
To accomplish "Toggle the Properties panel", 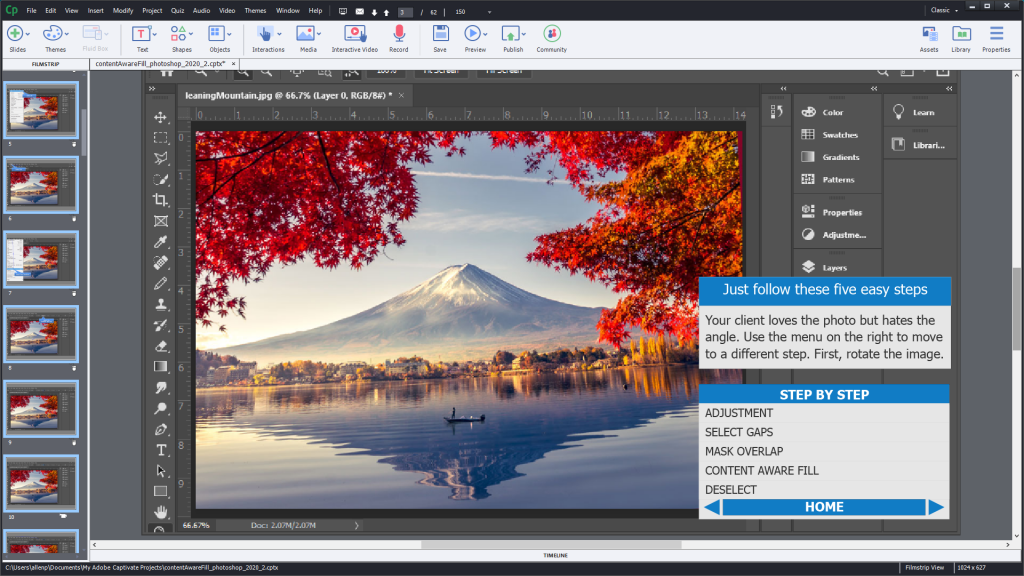I will pos(996,34).
